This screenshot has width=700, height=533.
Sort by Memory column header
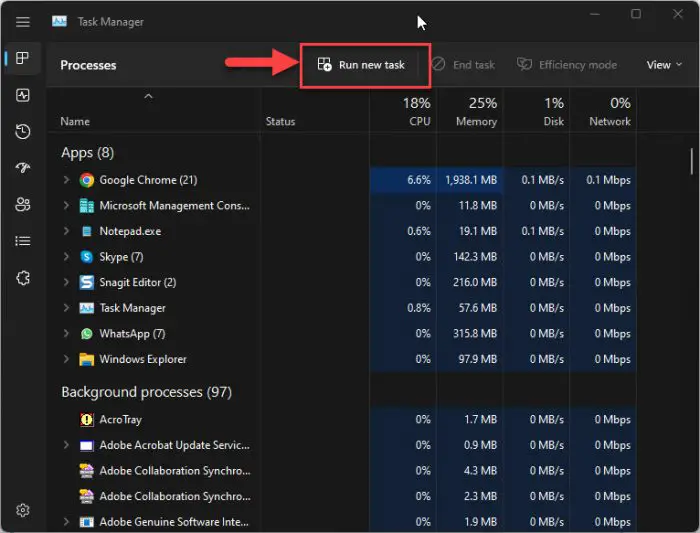tap(470, 111)
